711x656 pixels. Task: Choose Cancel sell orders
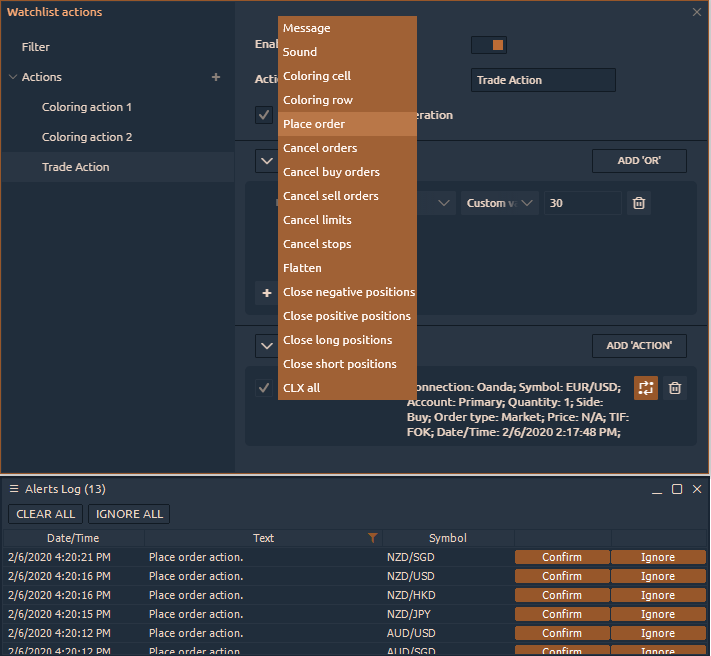(x=347, y=196)
